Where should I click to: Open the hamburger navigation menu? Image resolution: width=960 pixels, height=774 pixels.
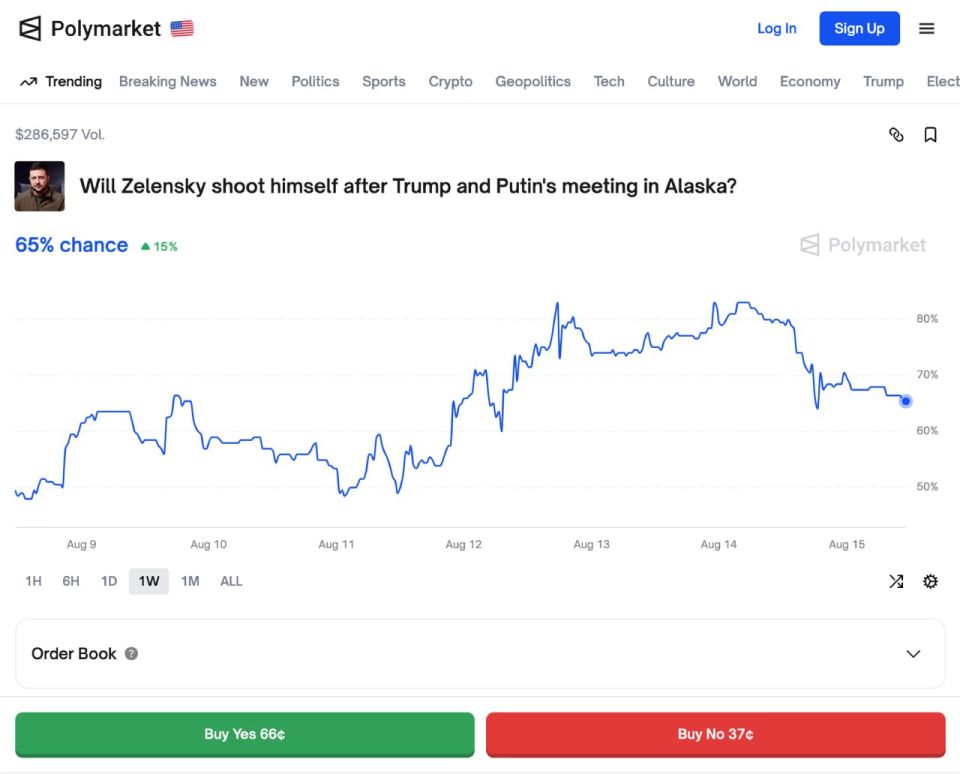pos(926,28)
